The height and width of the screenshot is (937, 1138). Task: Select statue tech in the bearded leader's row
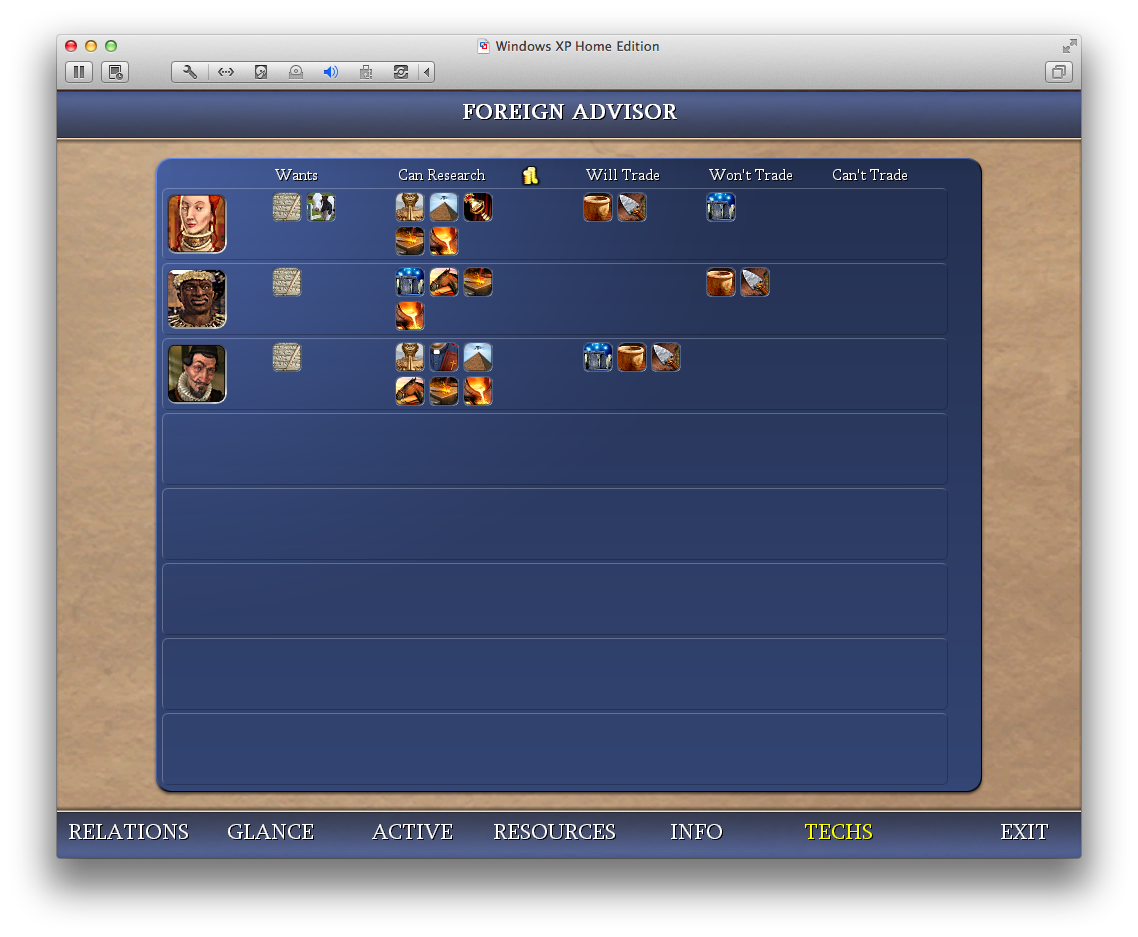click(410, 357)
